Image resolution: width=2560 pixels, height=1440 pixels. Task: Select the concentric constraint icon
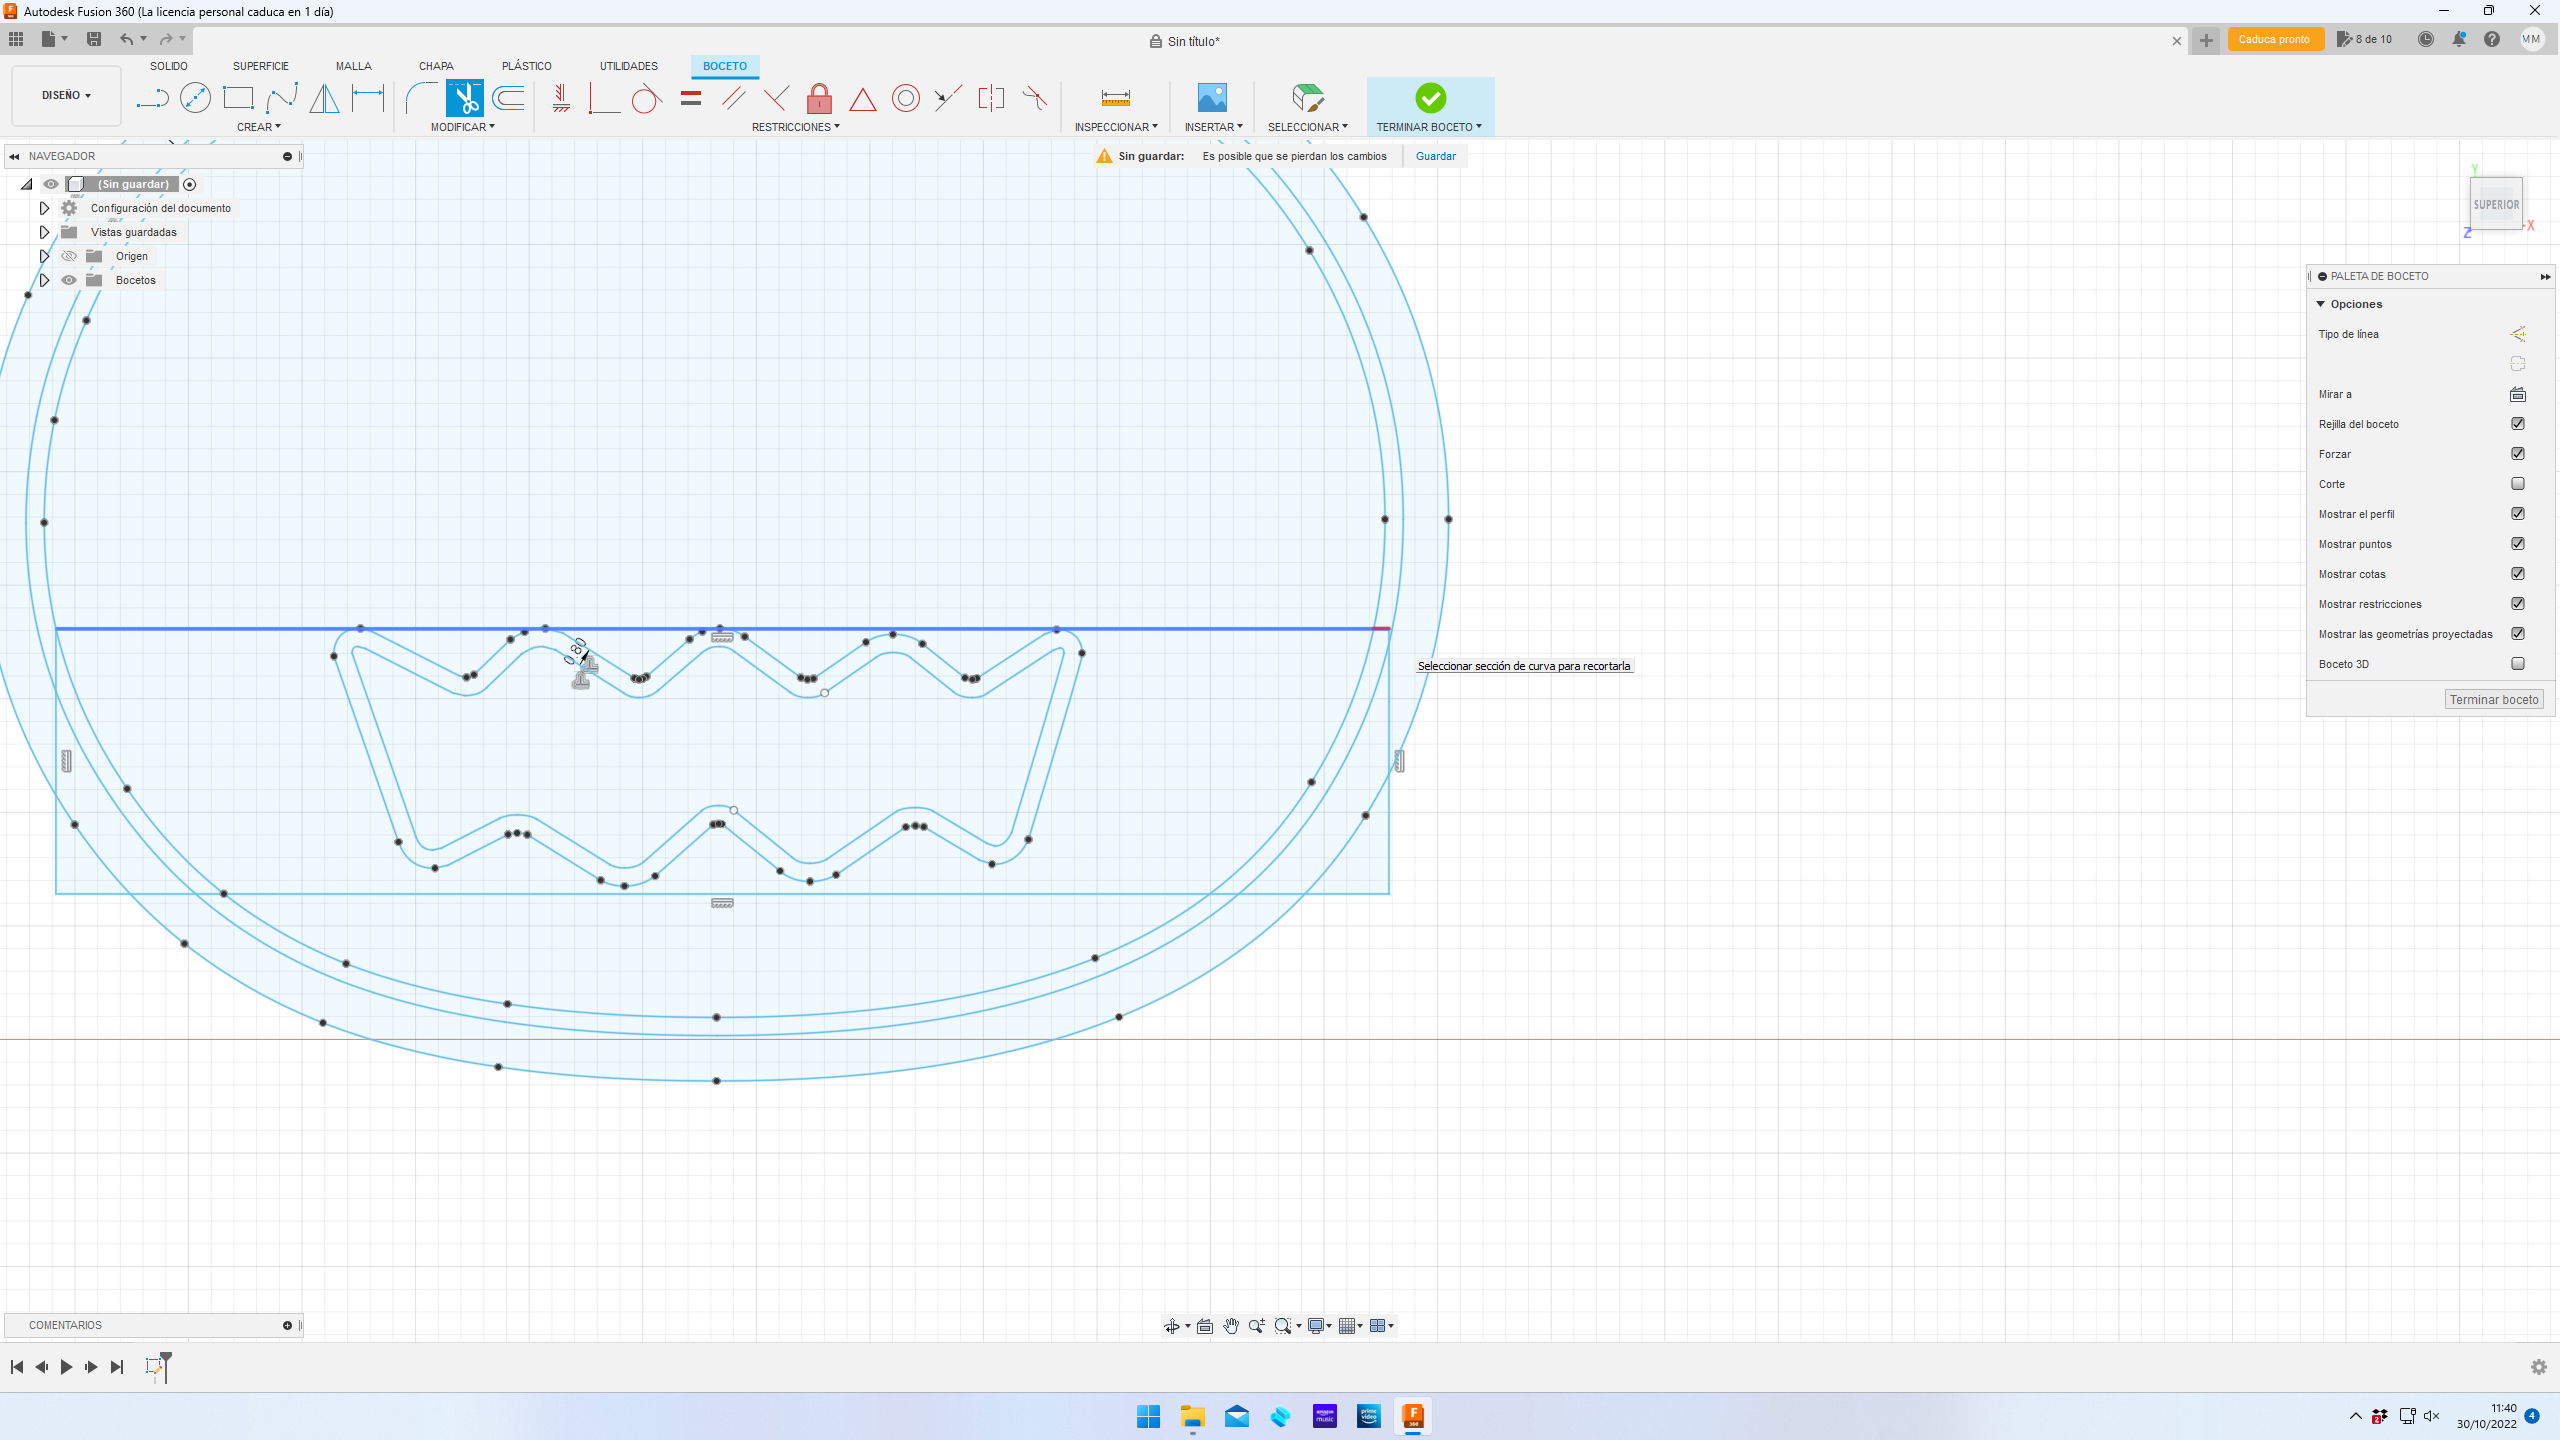[x=905, y=98]
